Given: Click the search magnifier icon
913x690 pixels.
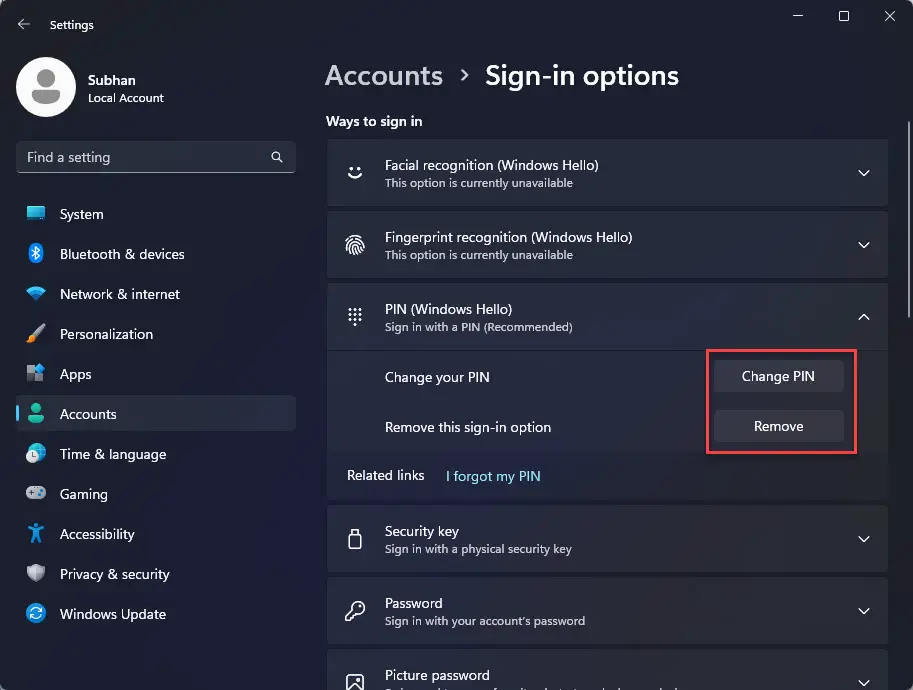Looking at the screenshot, I should [277, 157].
